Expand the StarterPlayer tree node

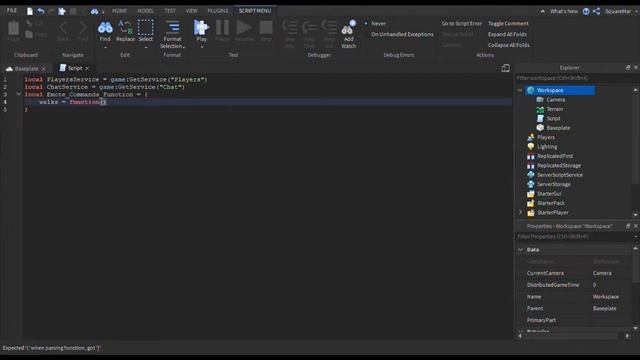(520, 212)
